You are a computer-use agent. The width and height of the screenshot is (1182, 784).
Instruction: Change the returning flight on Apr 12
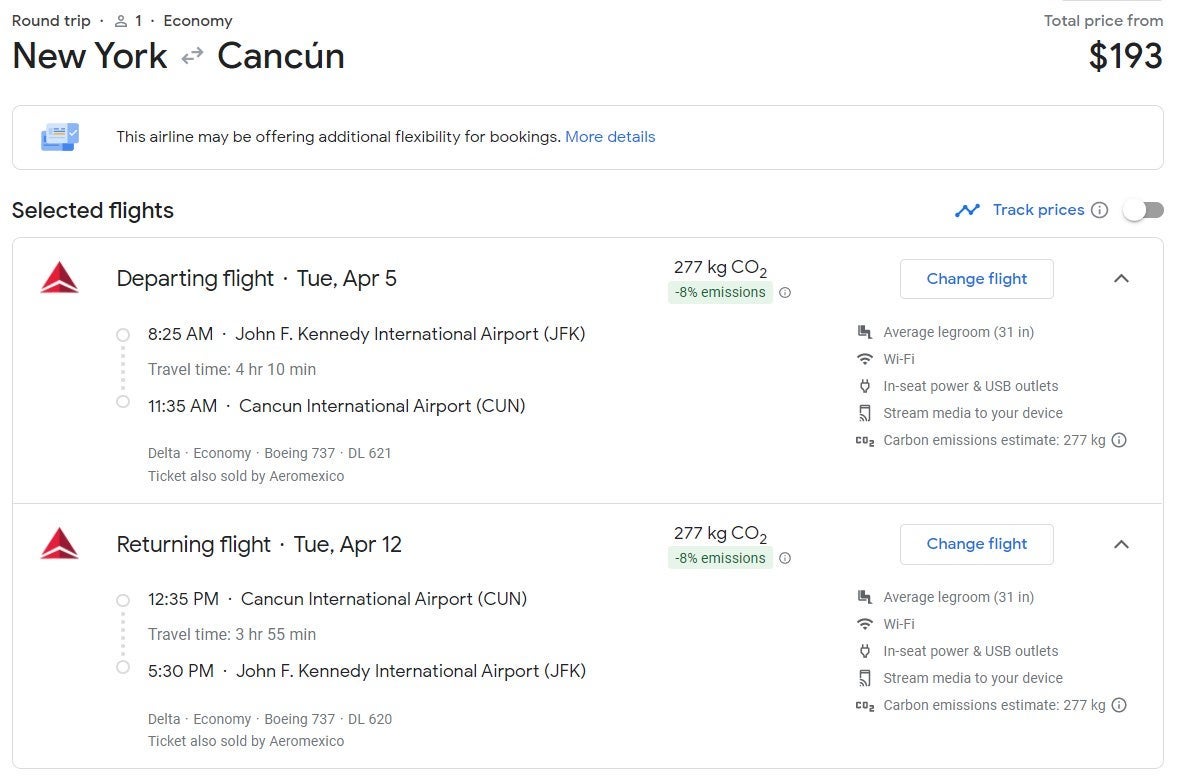(x=976, y=544)
